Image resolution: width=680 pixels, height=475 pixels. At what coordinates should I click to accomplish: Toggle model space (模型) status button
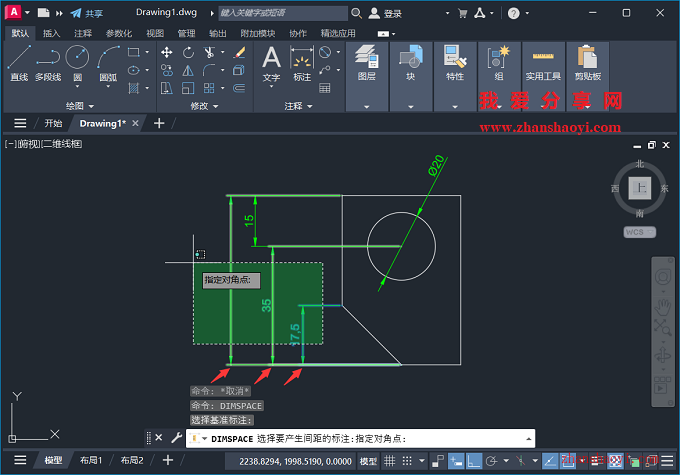[x=368, y=461]
